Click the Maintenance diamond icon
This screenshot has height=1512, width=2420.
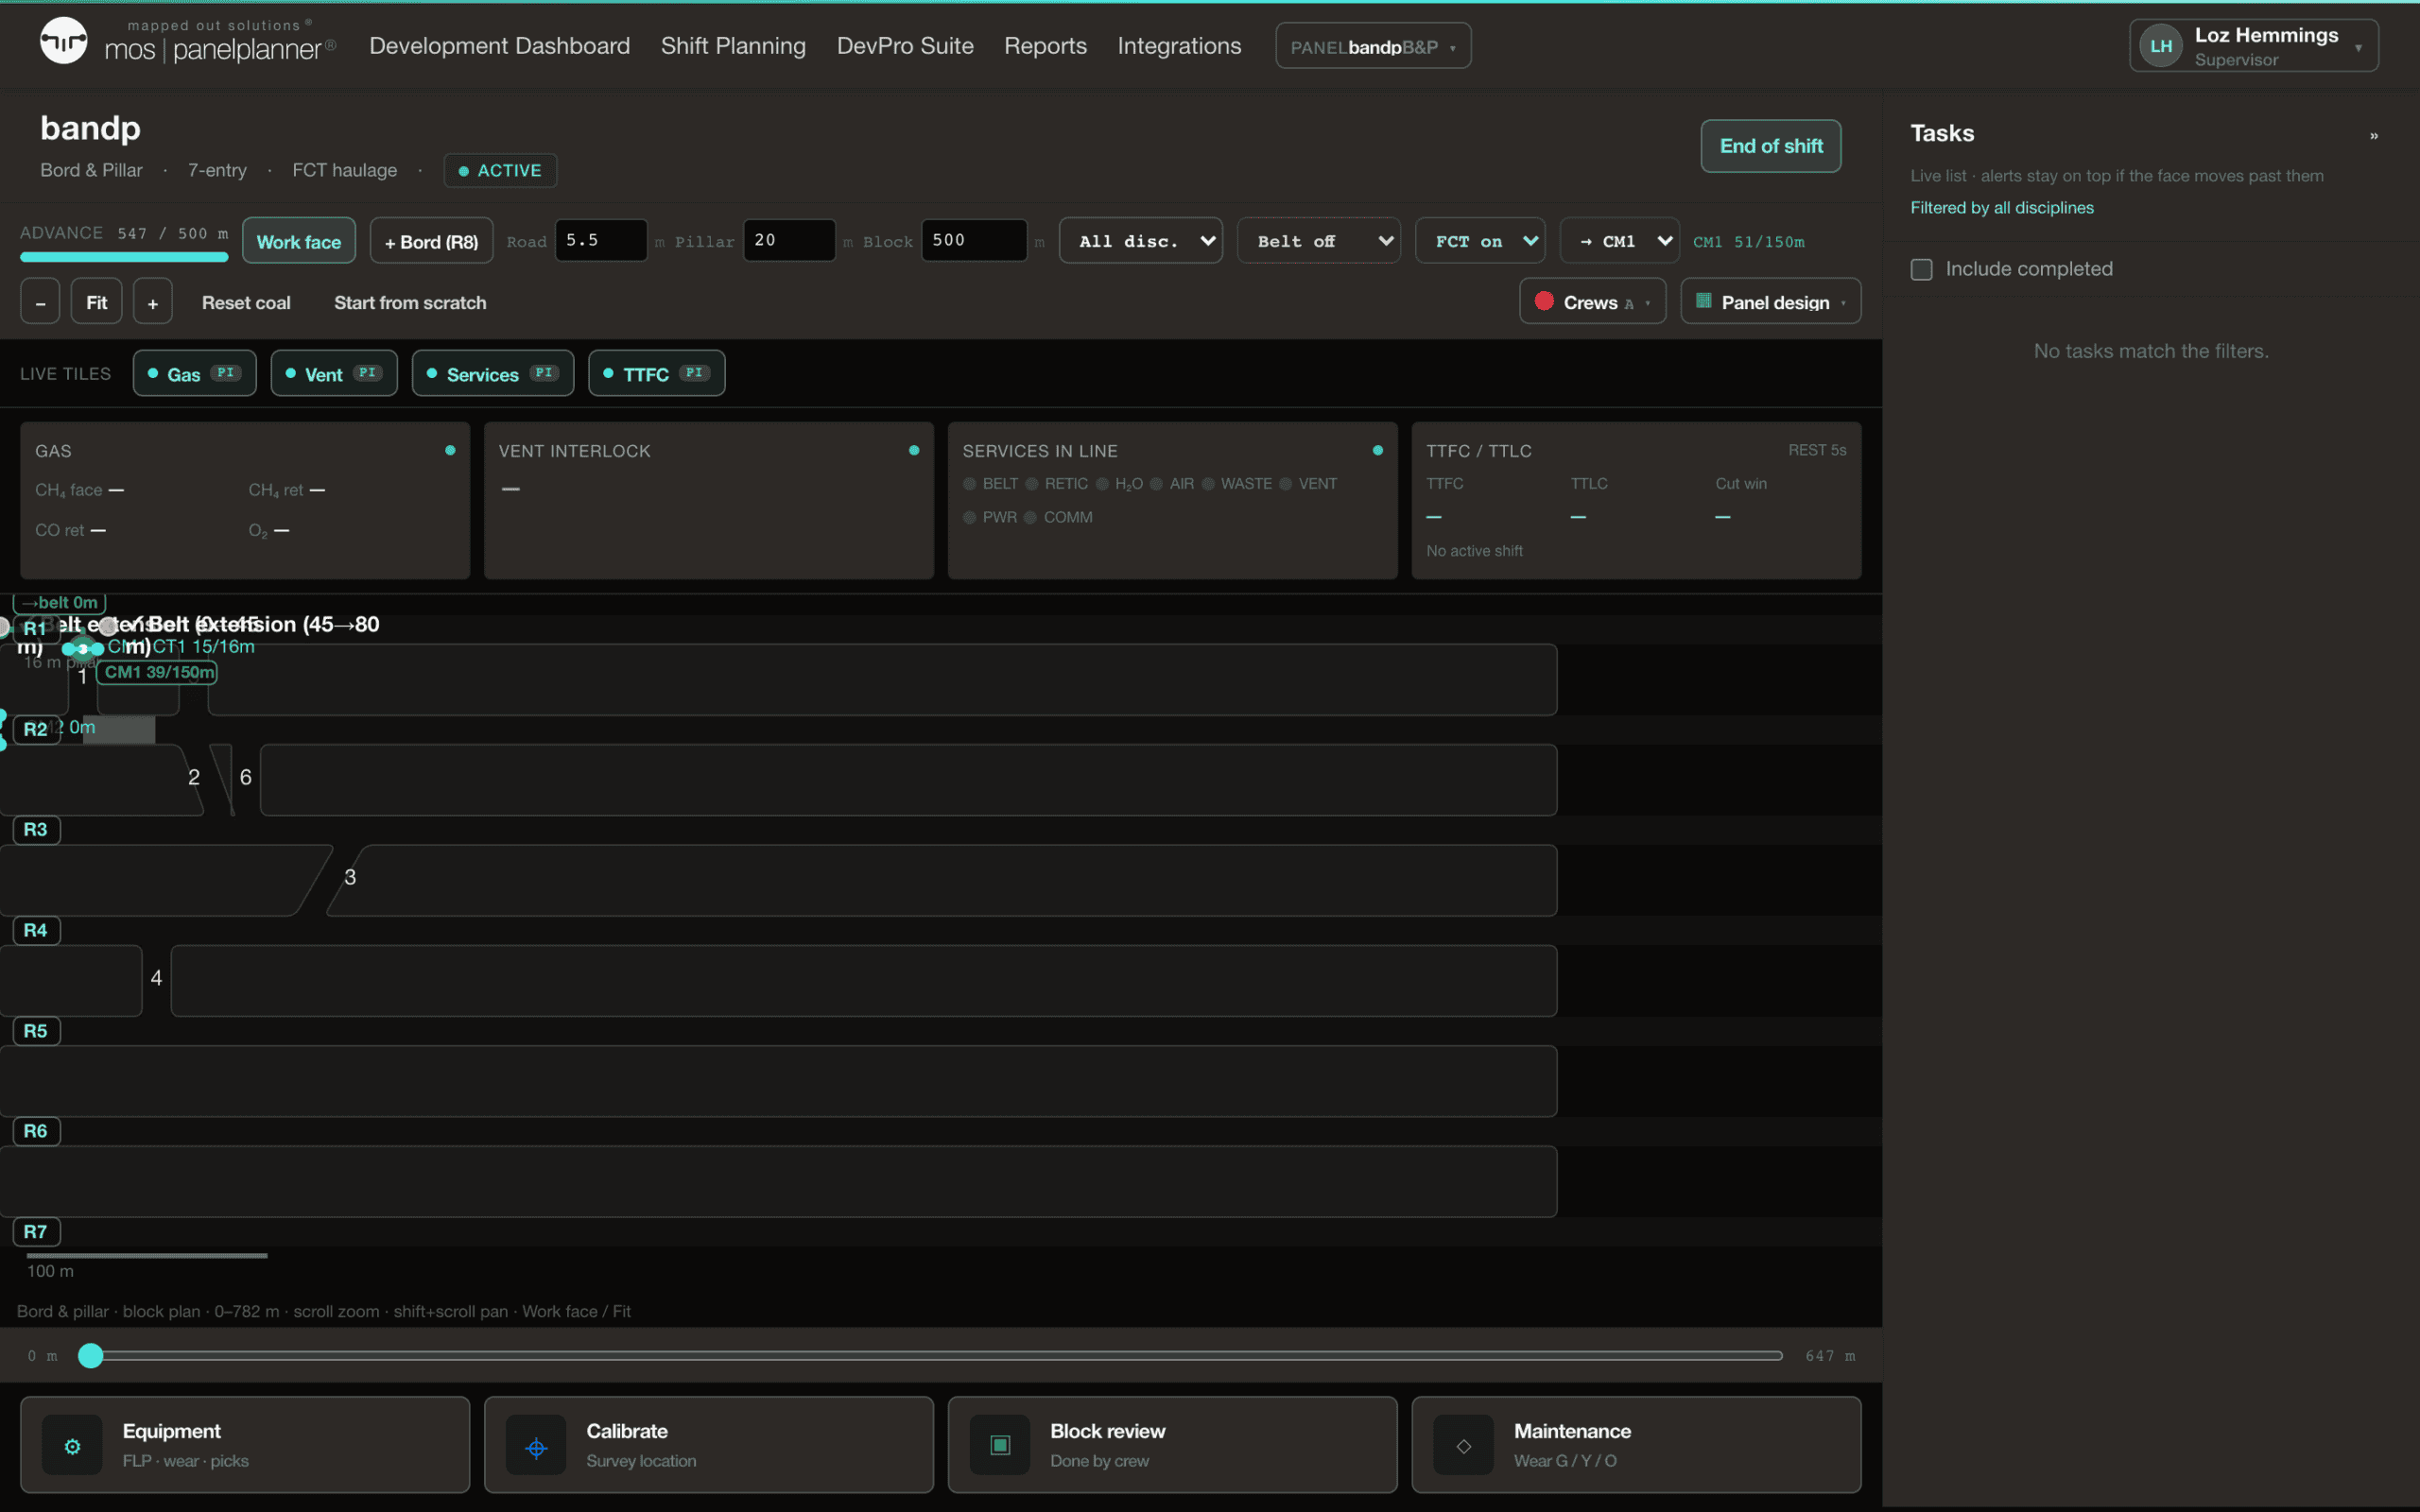coord(1463,1445)
